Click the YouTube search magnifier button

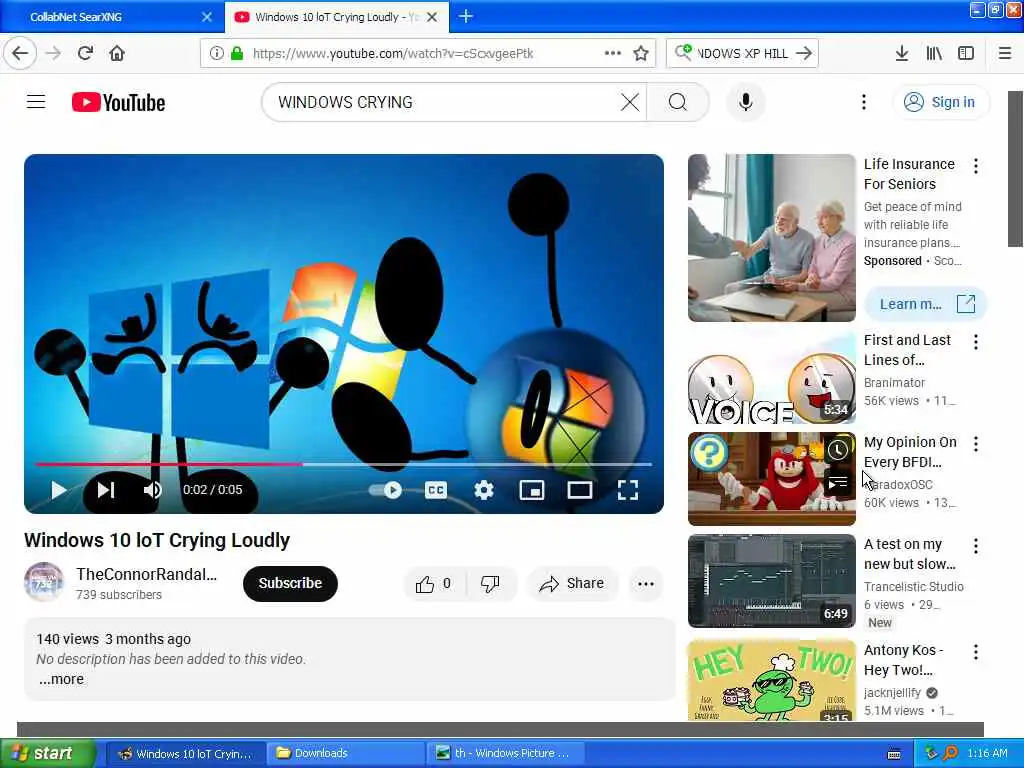(678, 102)
